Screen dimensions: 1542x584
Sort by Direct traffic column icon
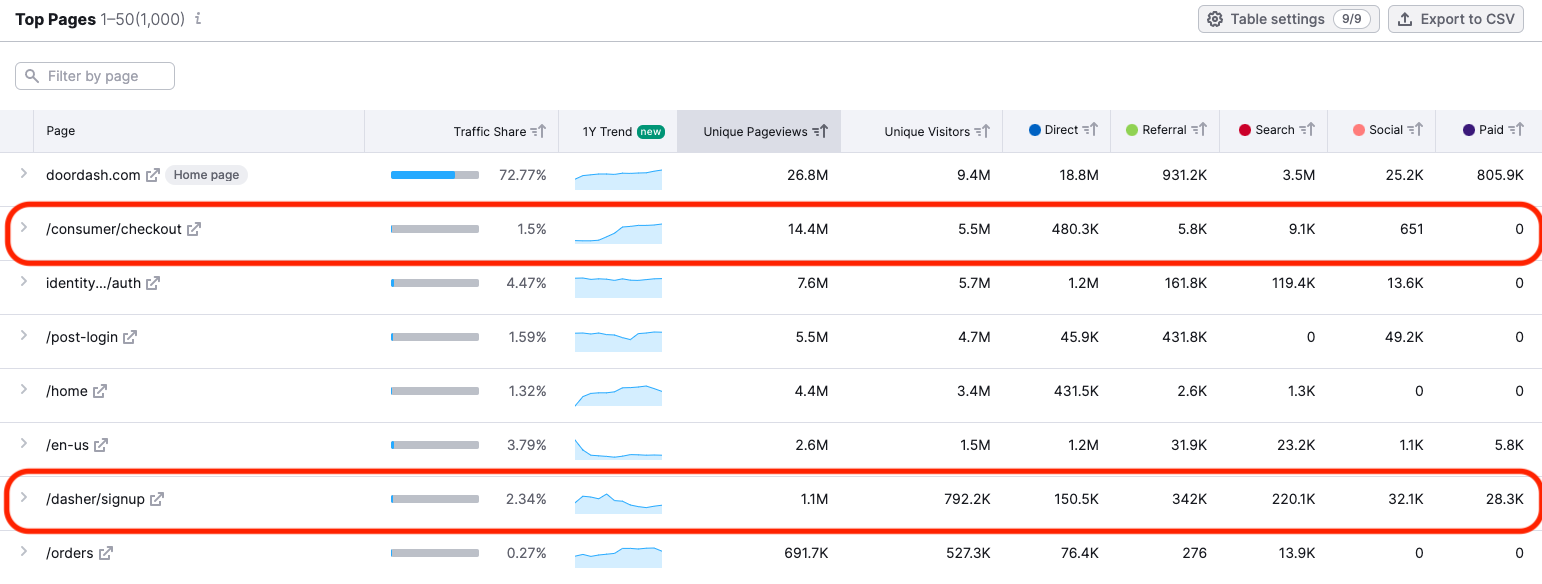(1090, 130)
